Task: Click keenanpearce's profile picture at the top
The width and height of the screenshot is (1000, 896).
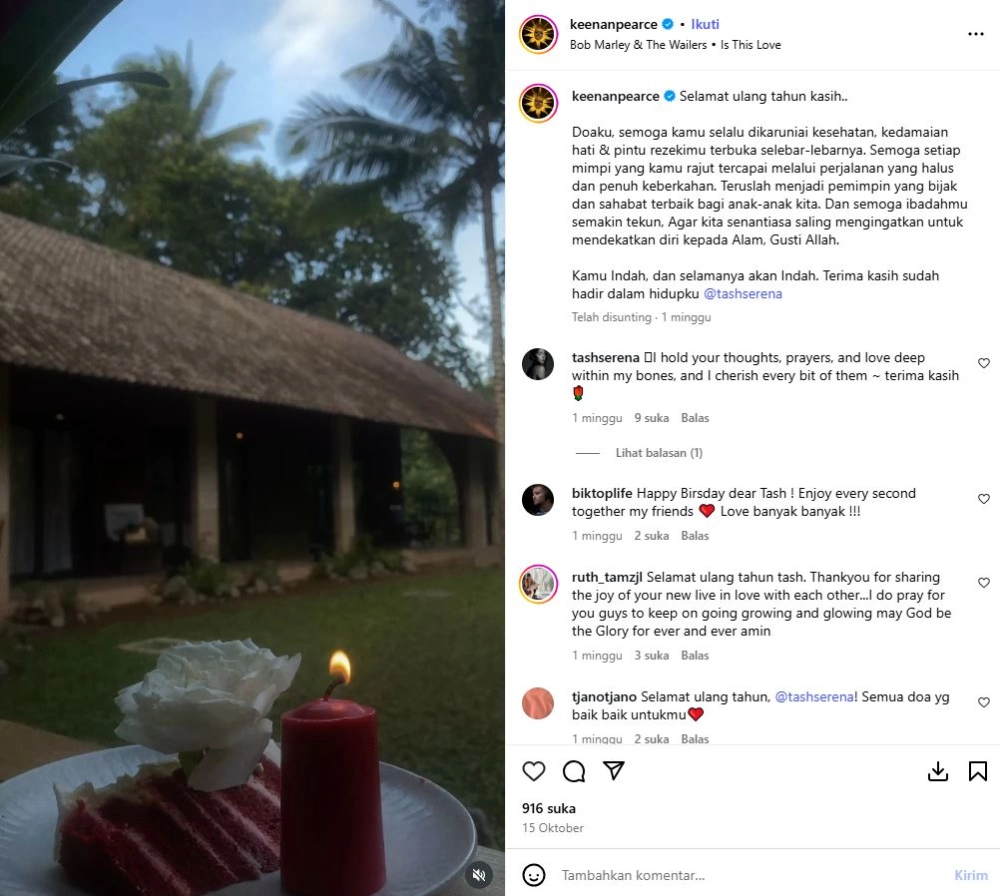Action: [537, 33]
